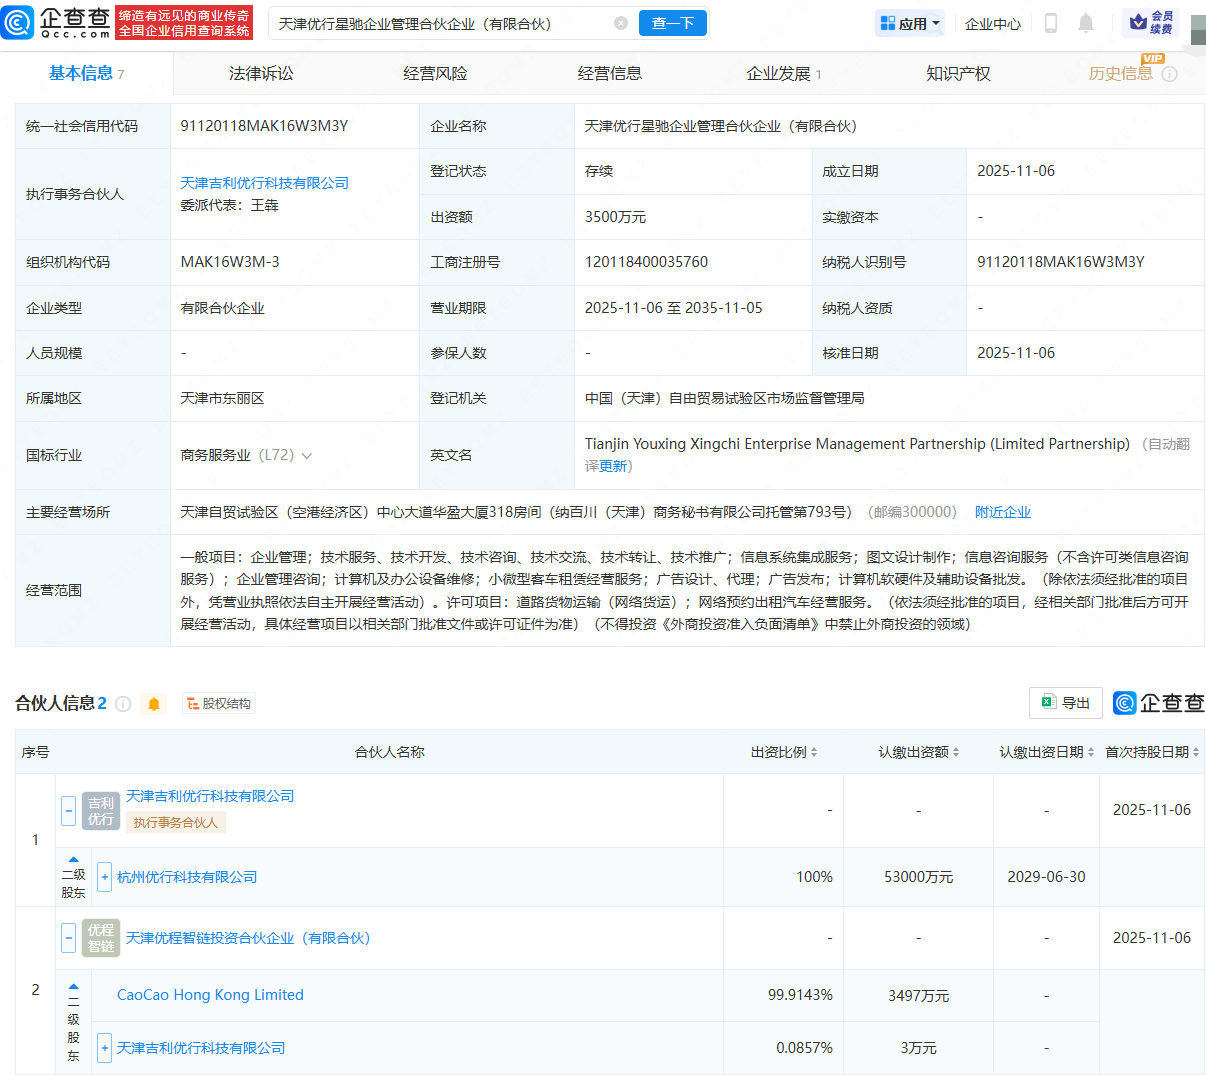
Task: Clear the search box with X icon
Action: [621, 23]
